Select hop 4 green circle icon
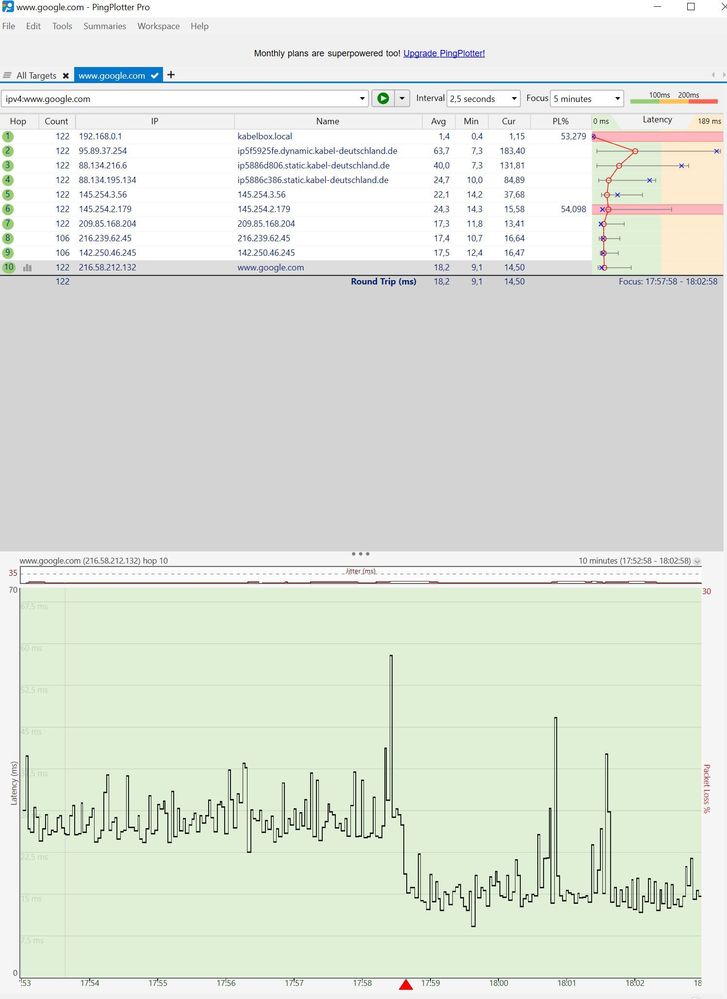This screenshot has height=999, width=727. pos(8,180)
